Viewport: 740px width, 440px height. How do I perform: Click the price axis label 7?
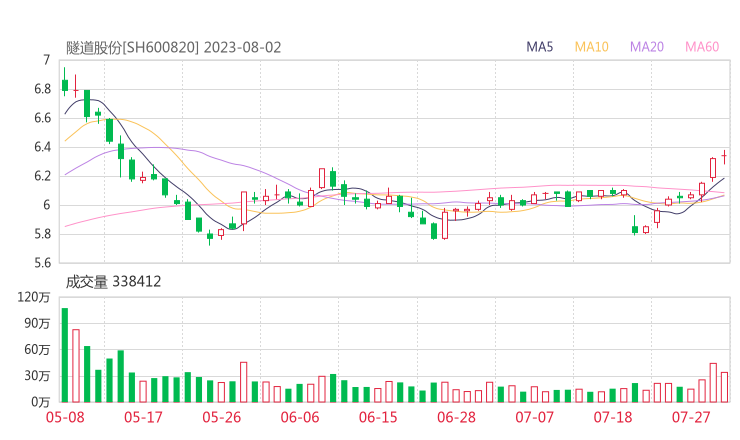point(46,60)
